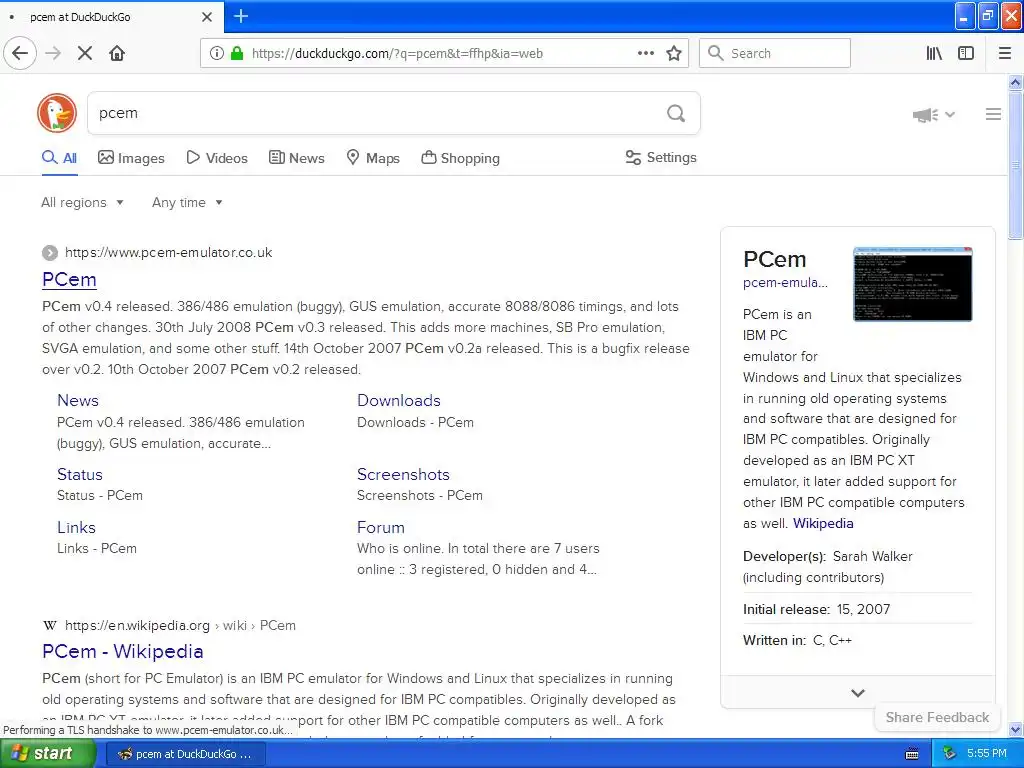Click the DuckDuckGo duck logo
This screenshot has width=1024, height=768.
pyautogui.click(x=57, y=113)
